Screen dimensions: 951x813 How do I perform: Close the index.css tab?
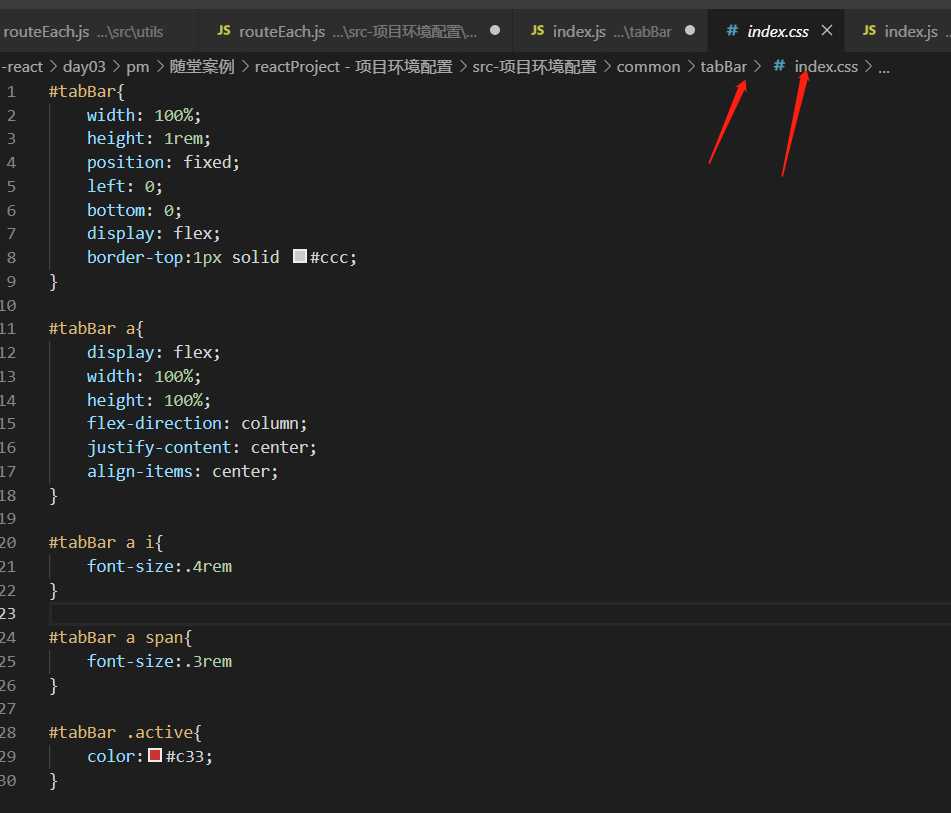pos(827,30)
